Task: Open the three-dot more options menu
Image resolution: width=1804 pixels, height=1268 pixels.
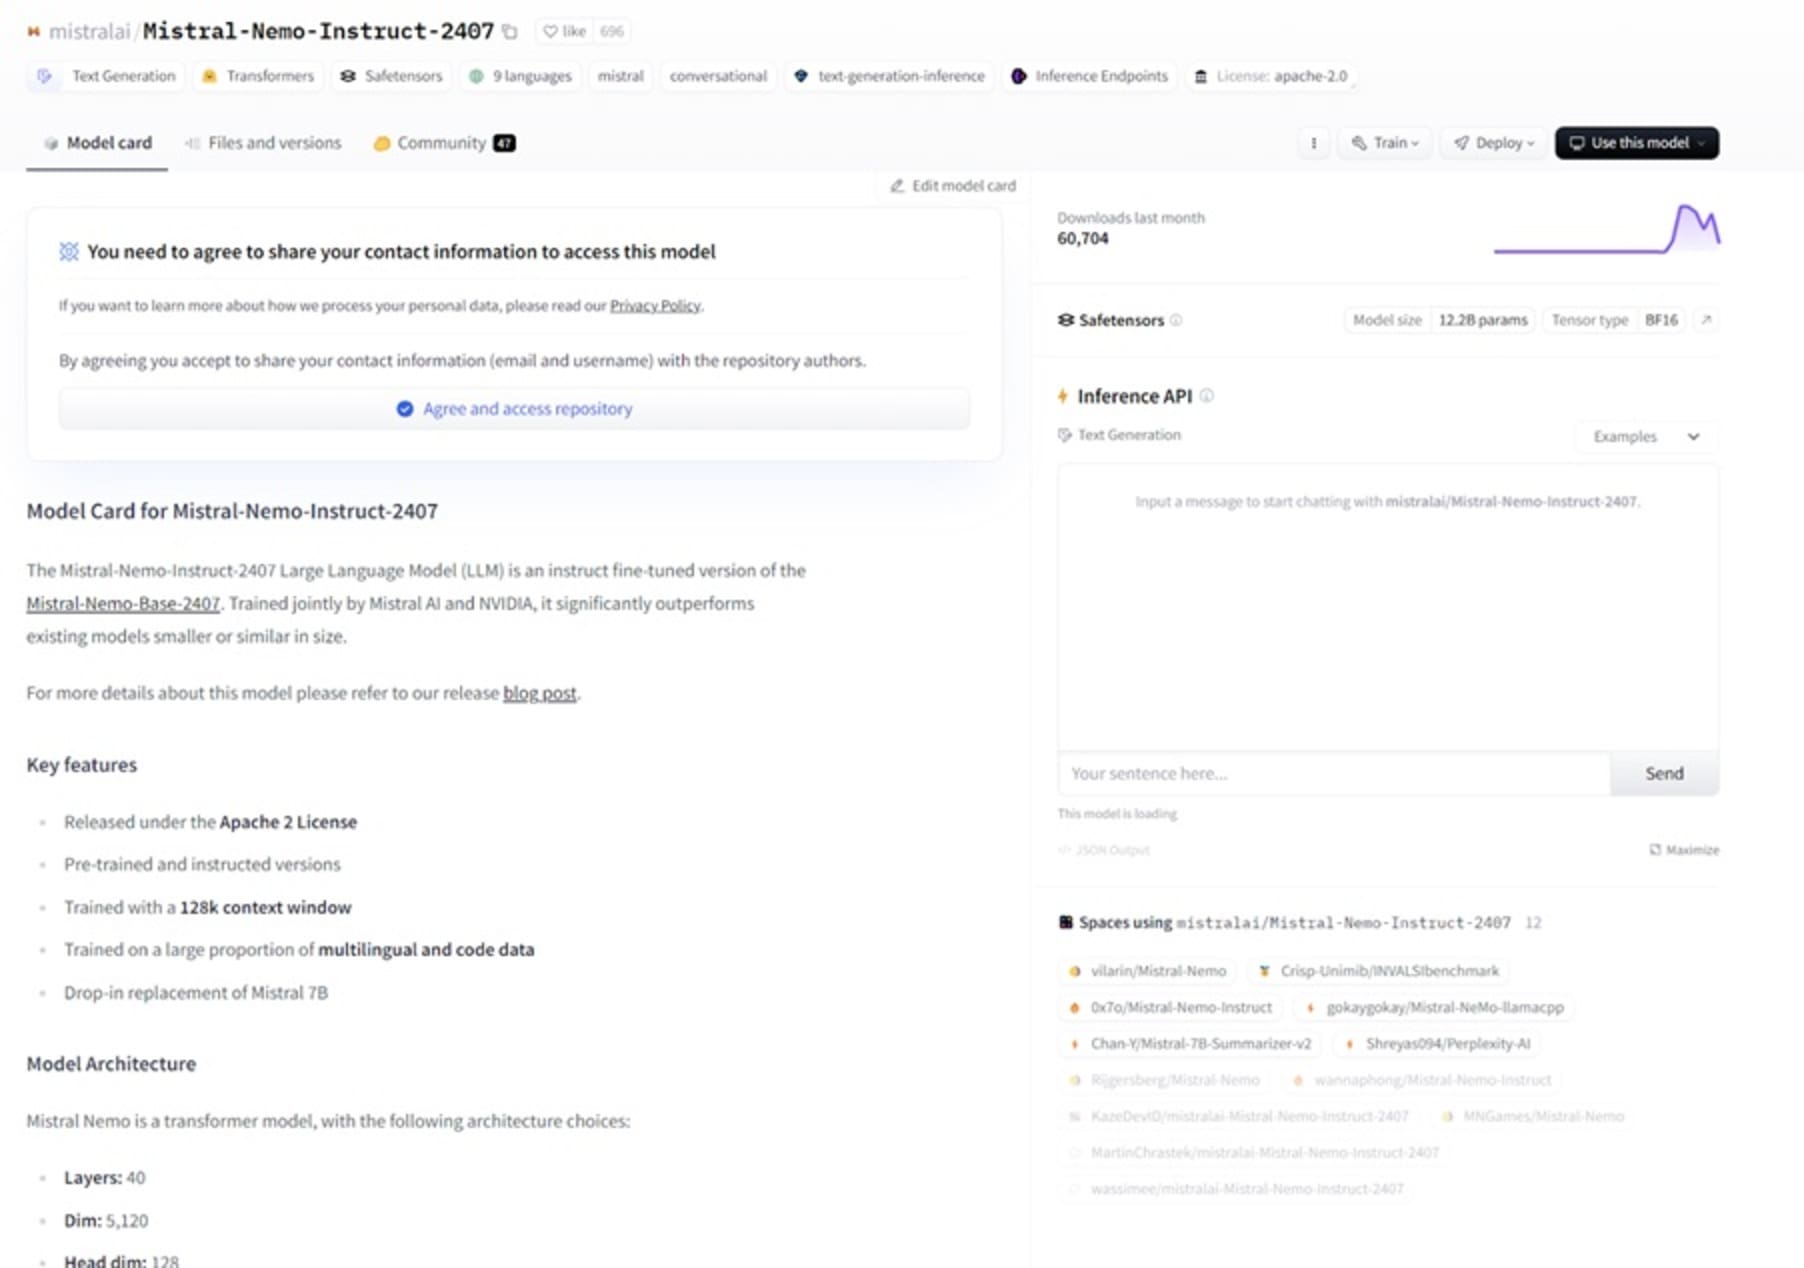Action: point(1313,143)
